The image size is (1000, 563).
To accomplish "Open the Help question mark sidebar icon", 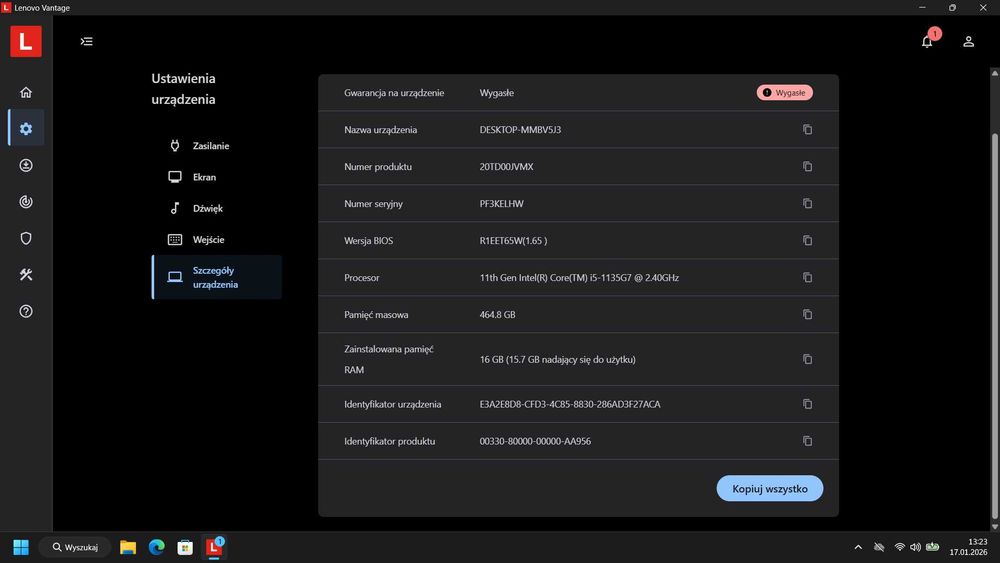I will [x=26, y=311].
